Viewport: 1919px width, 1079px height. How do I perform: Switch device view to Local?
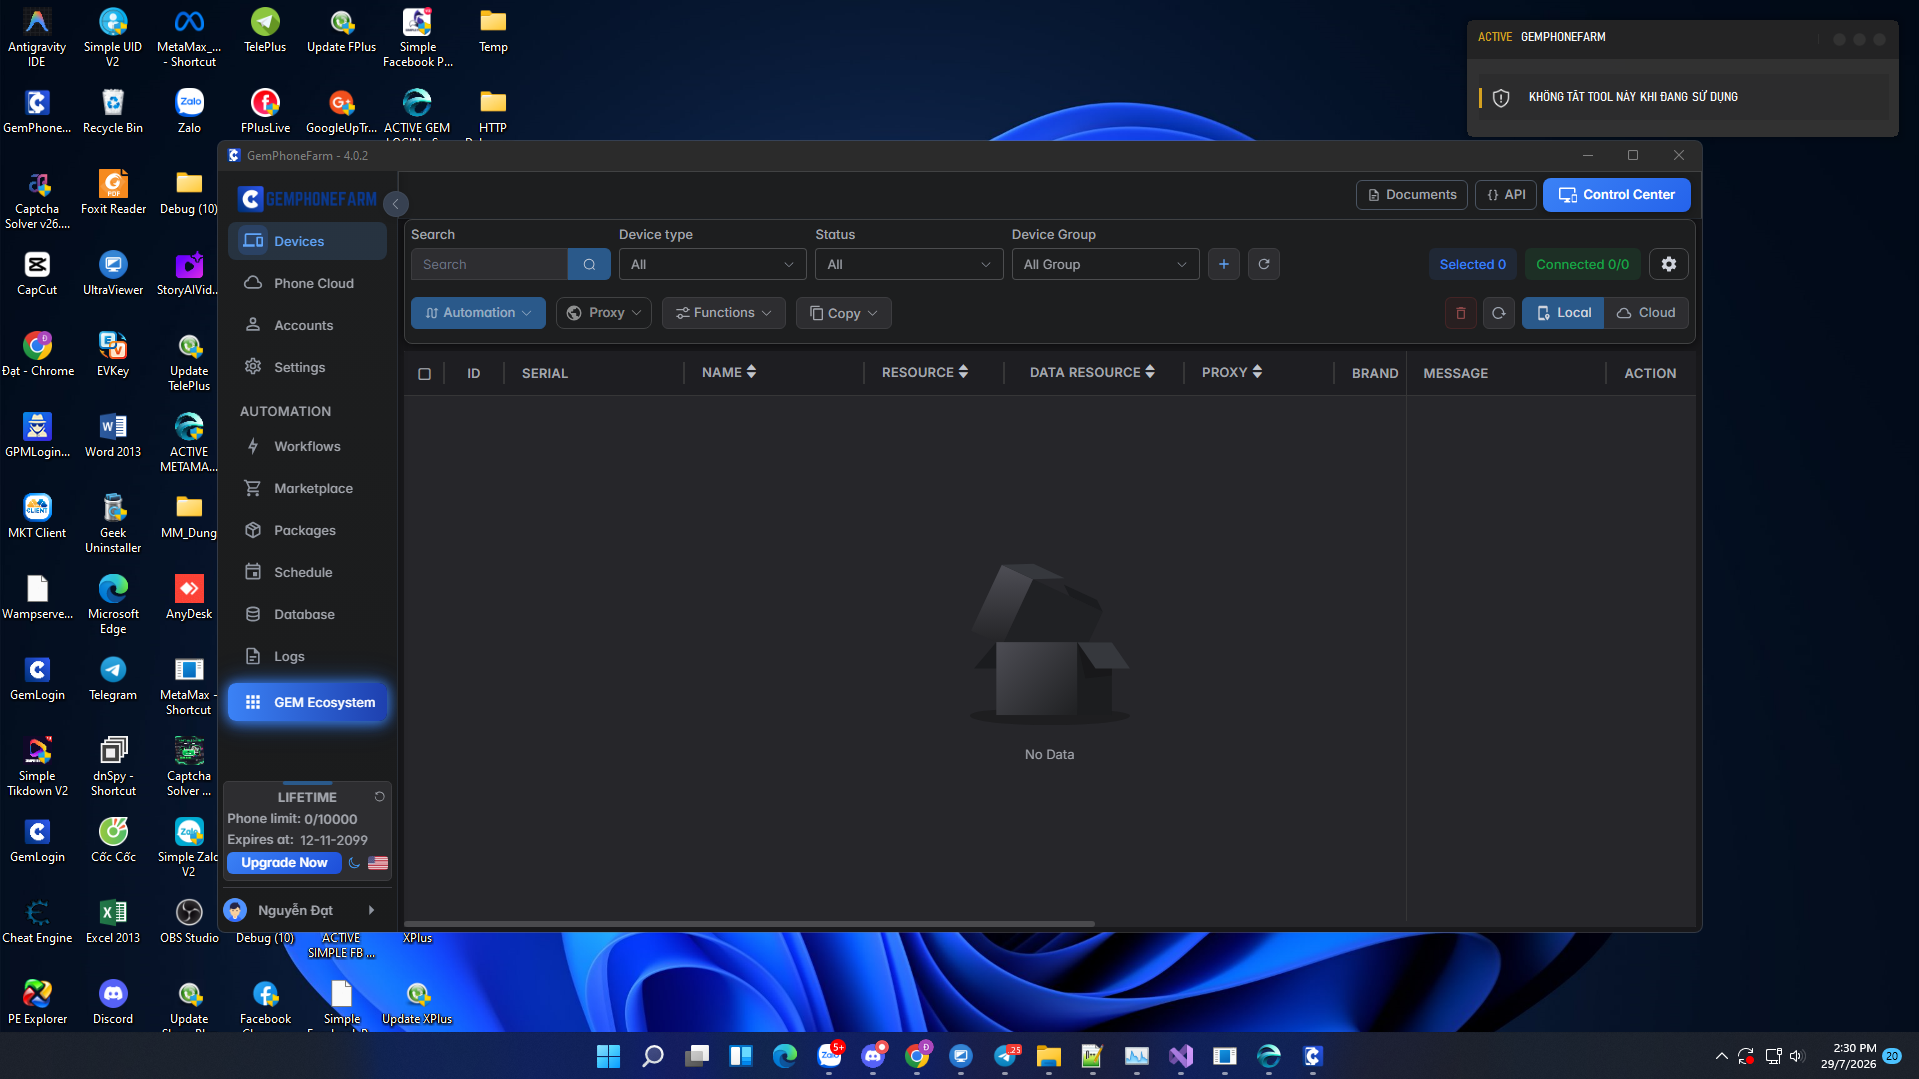point(1563,313)
